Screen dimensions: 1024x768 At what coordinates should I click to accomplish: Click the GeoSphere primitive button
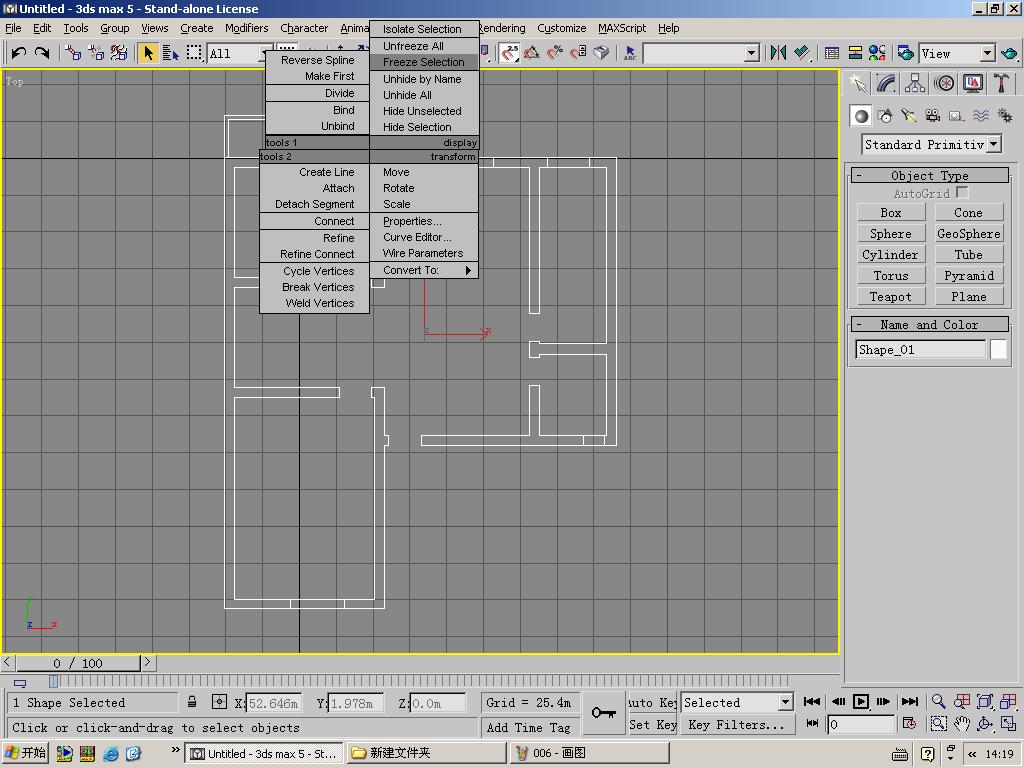(968, 234)
